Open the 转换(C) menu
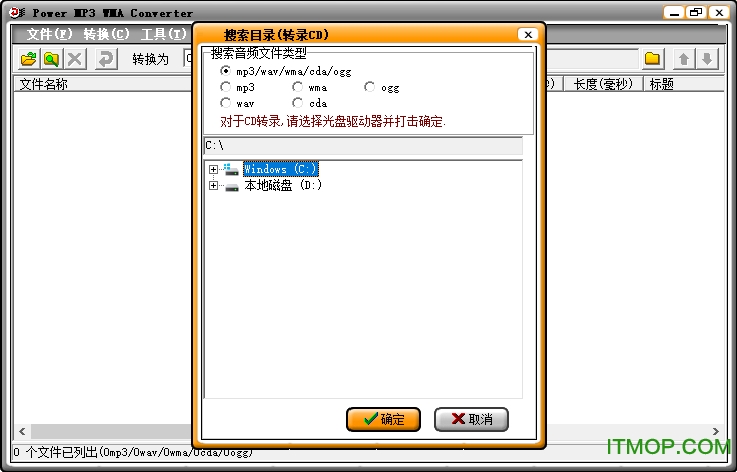 pyautogui.click(x=106, y=34)
